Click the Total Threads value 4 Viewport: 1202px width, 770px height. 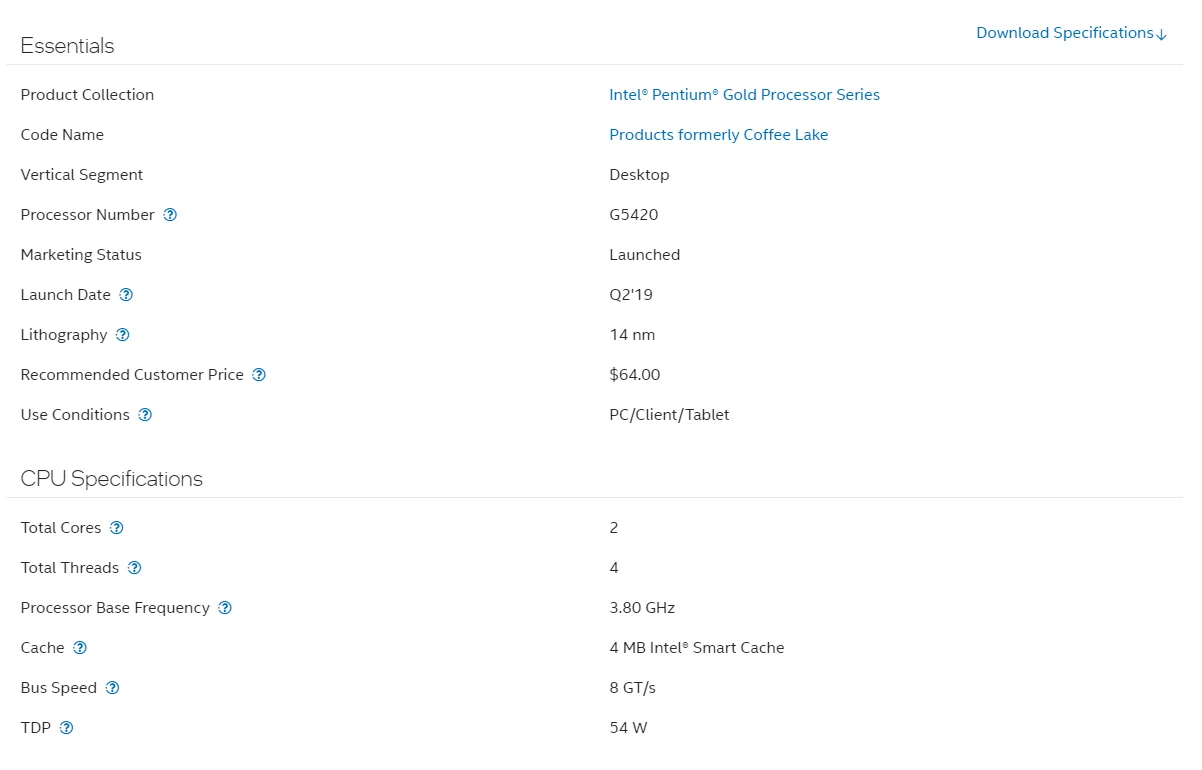click(x=614, y=568)
